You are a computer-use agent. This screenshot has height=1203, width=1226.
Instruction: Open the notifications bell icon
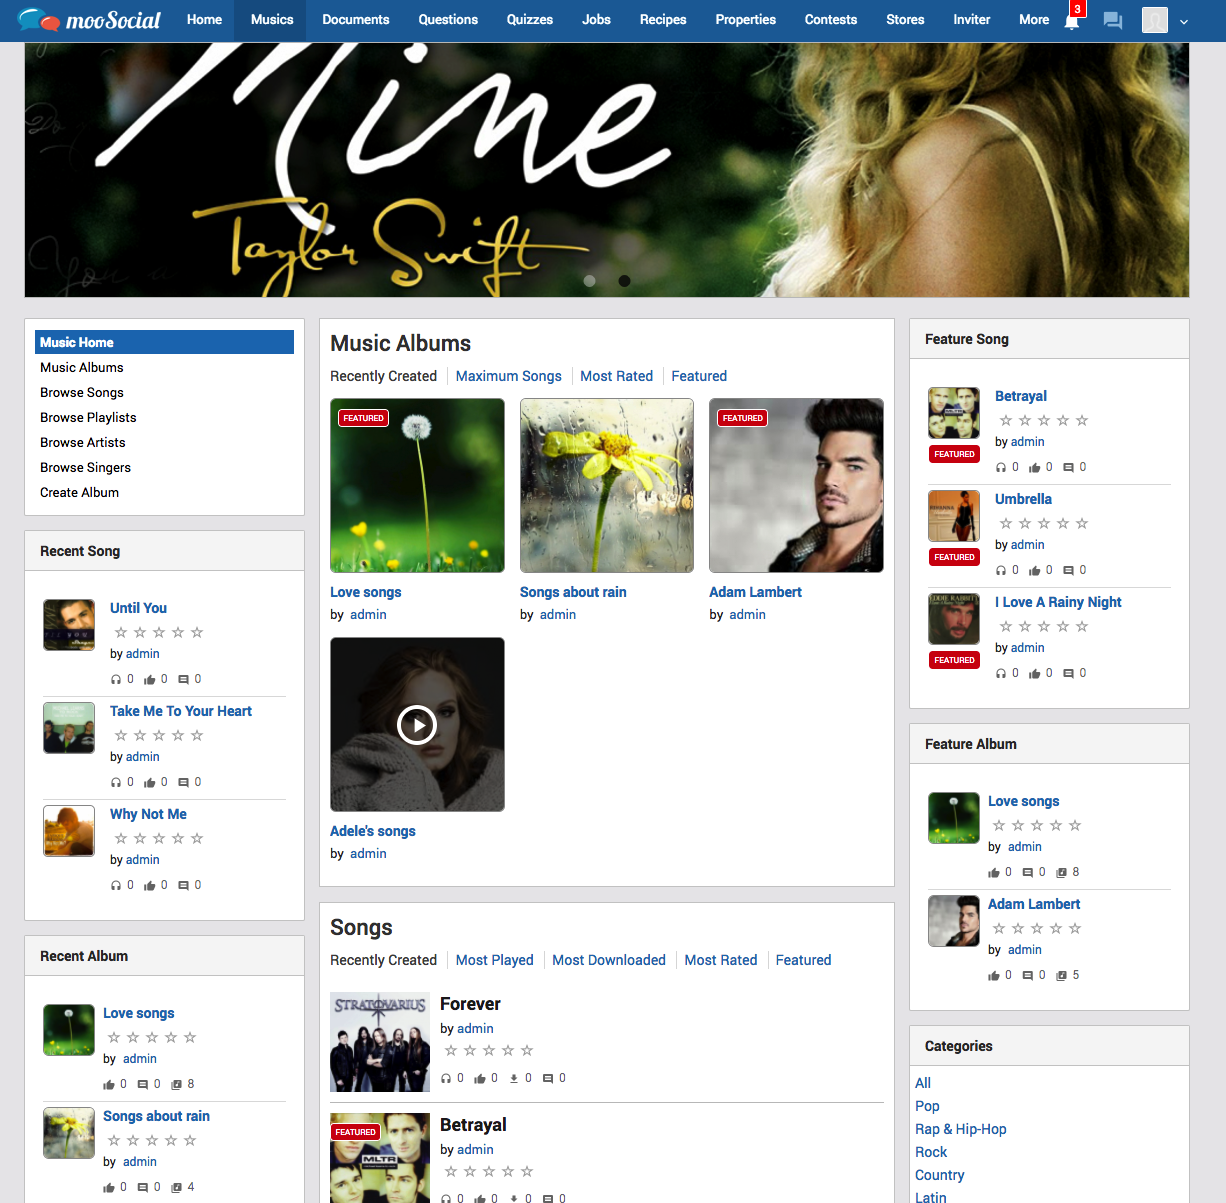1072,21
